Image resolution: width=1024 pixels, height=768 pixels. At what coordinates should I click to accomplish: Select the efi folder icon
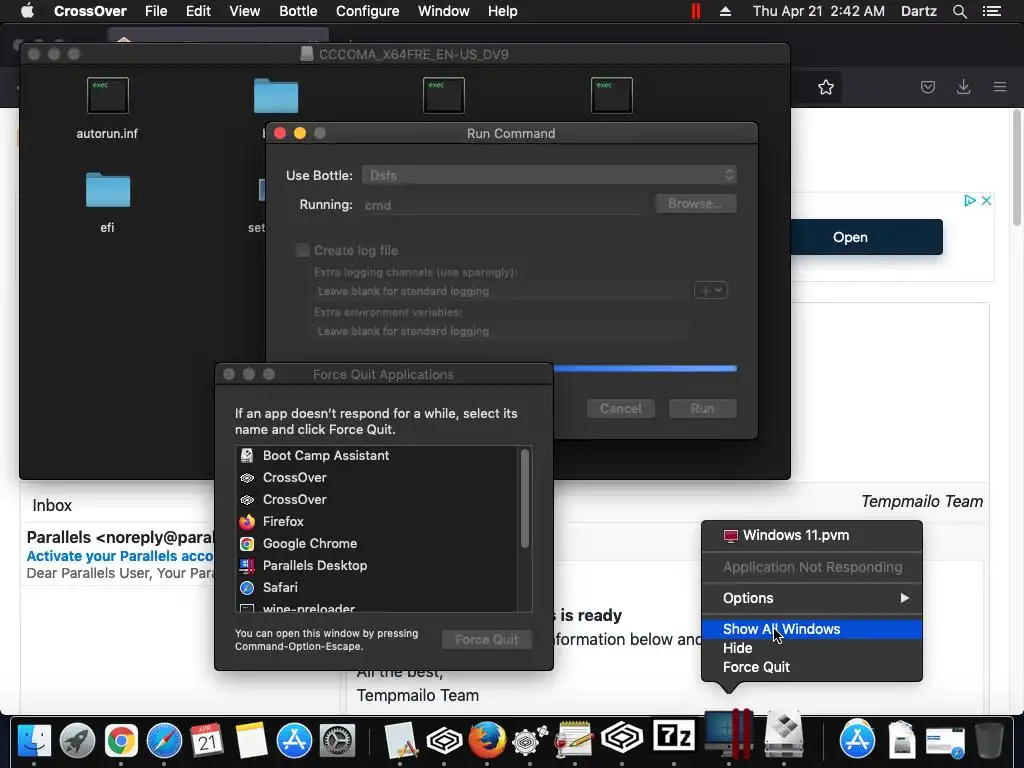pyautogui.click(x=108, y=190)
